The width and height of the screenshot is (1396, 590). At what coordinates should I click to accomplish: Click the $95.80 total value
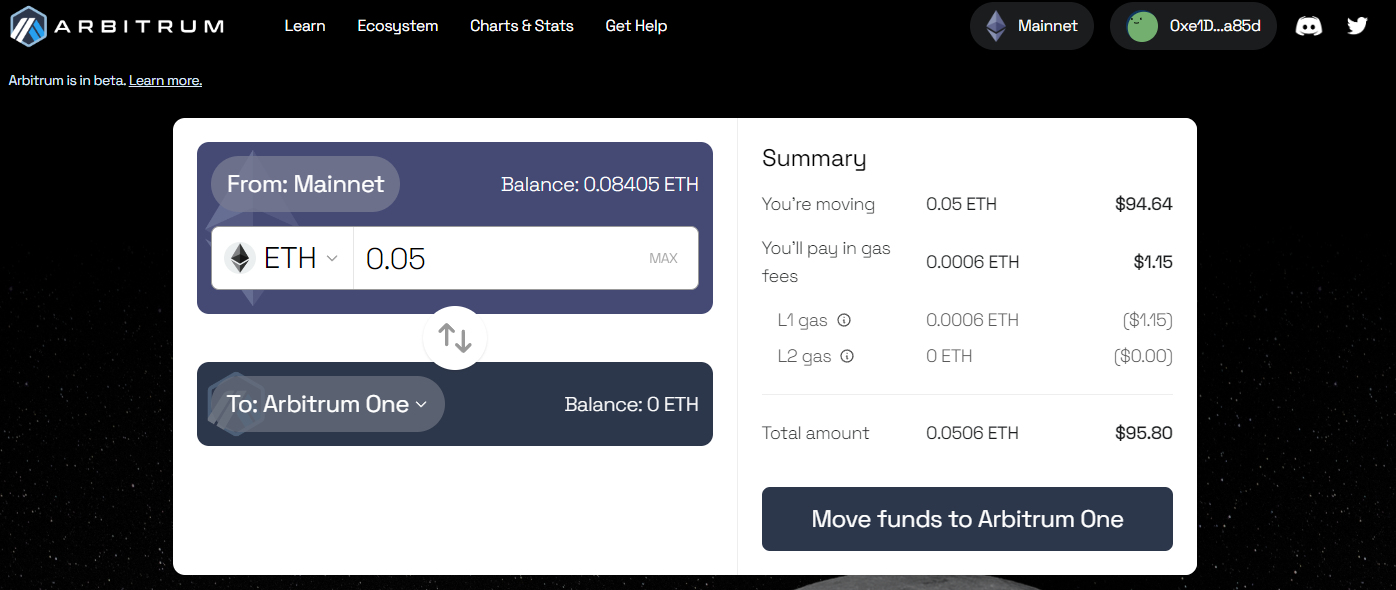pyautogui.click(x=1143, y=433)
